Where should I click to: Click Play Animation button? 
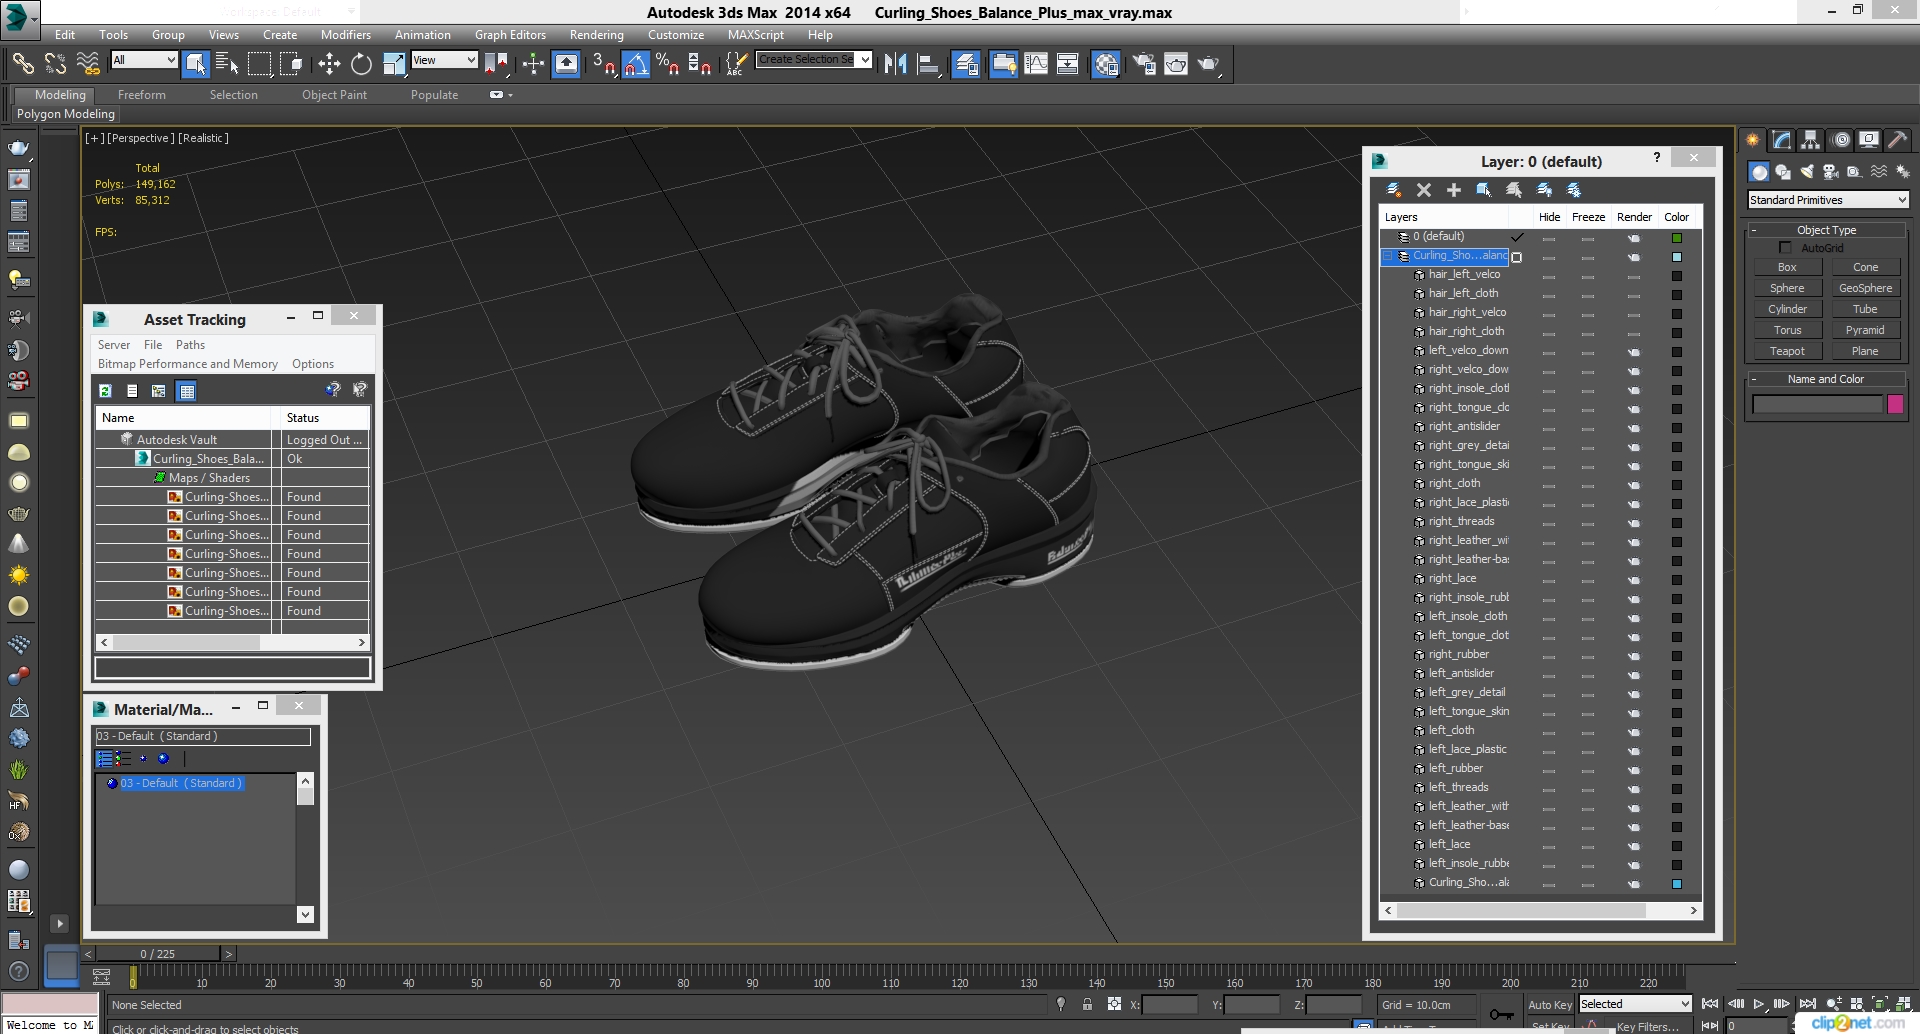[x=1758, y=1004]
